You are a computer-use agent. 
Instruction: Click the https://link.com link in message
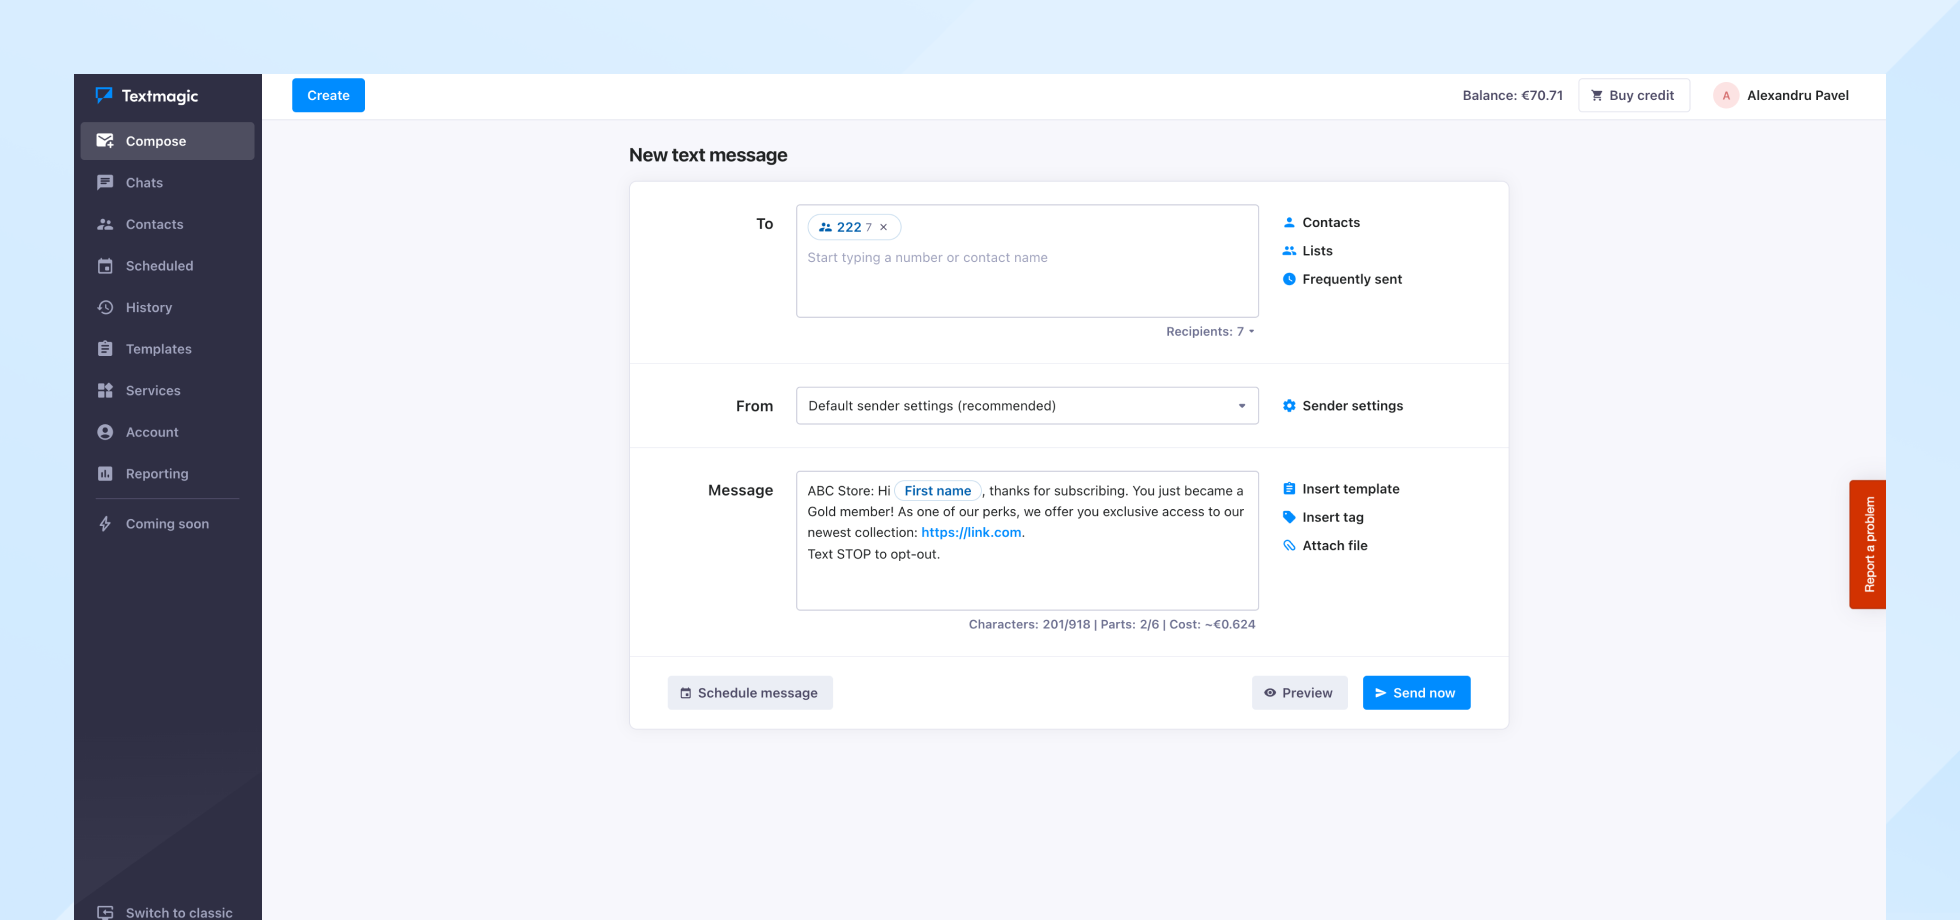971,533
